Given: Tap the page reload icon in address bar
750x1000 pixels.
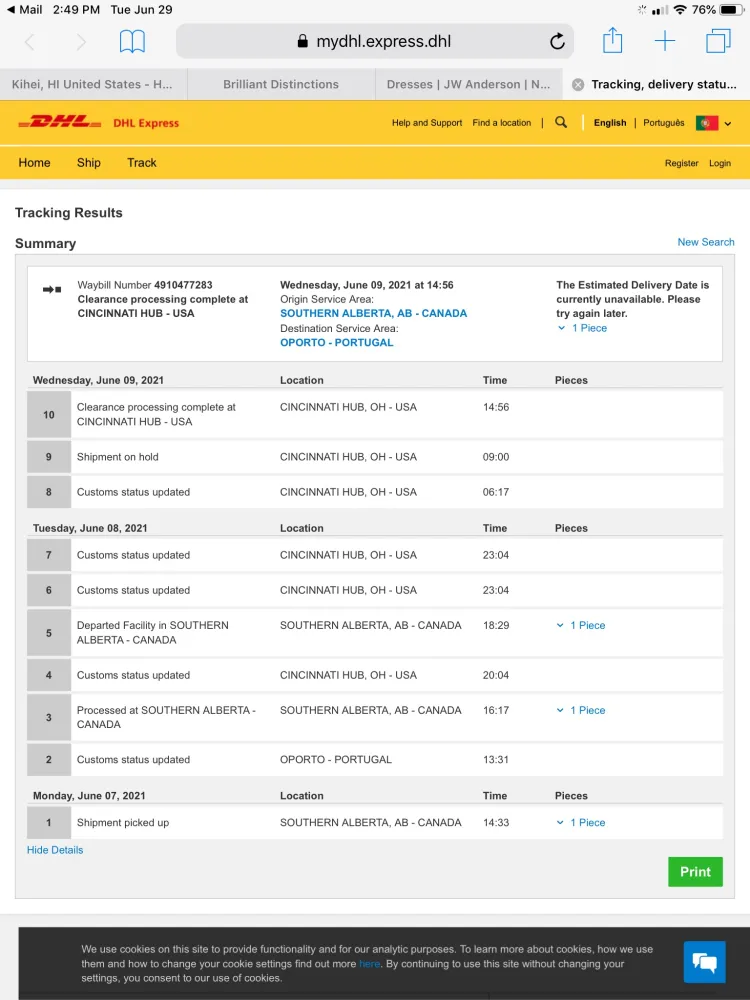Looking at the screenshot, I should tap(557, 41).
